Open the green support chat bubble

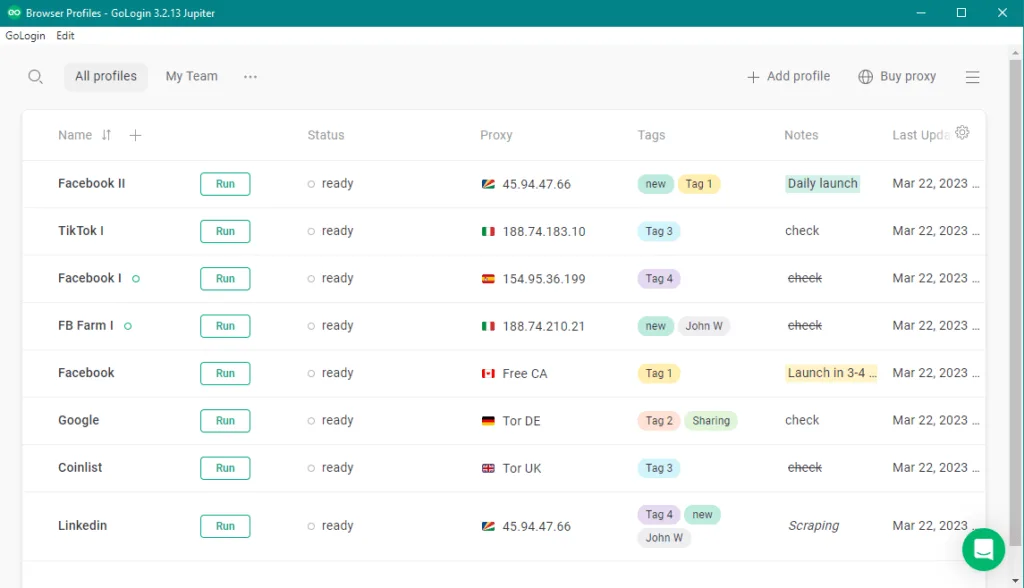point(984,549)
